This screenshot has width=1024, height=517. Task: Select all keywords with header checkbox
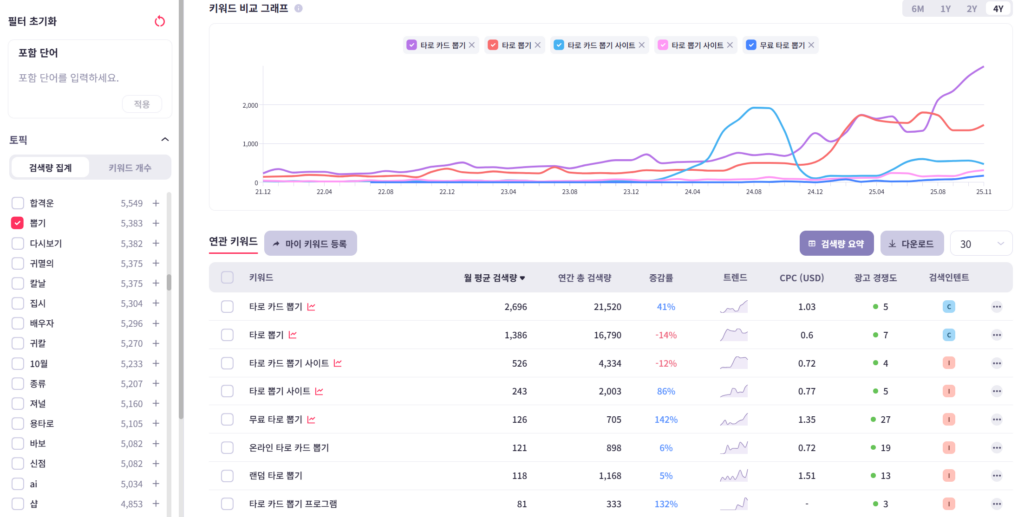(x=227, y=277)
